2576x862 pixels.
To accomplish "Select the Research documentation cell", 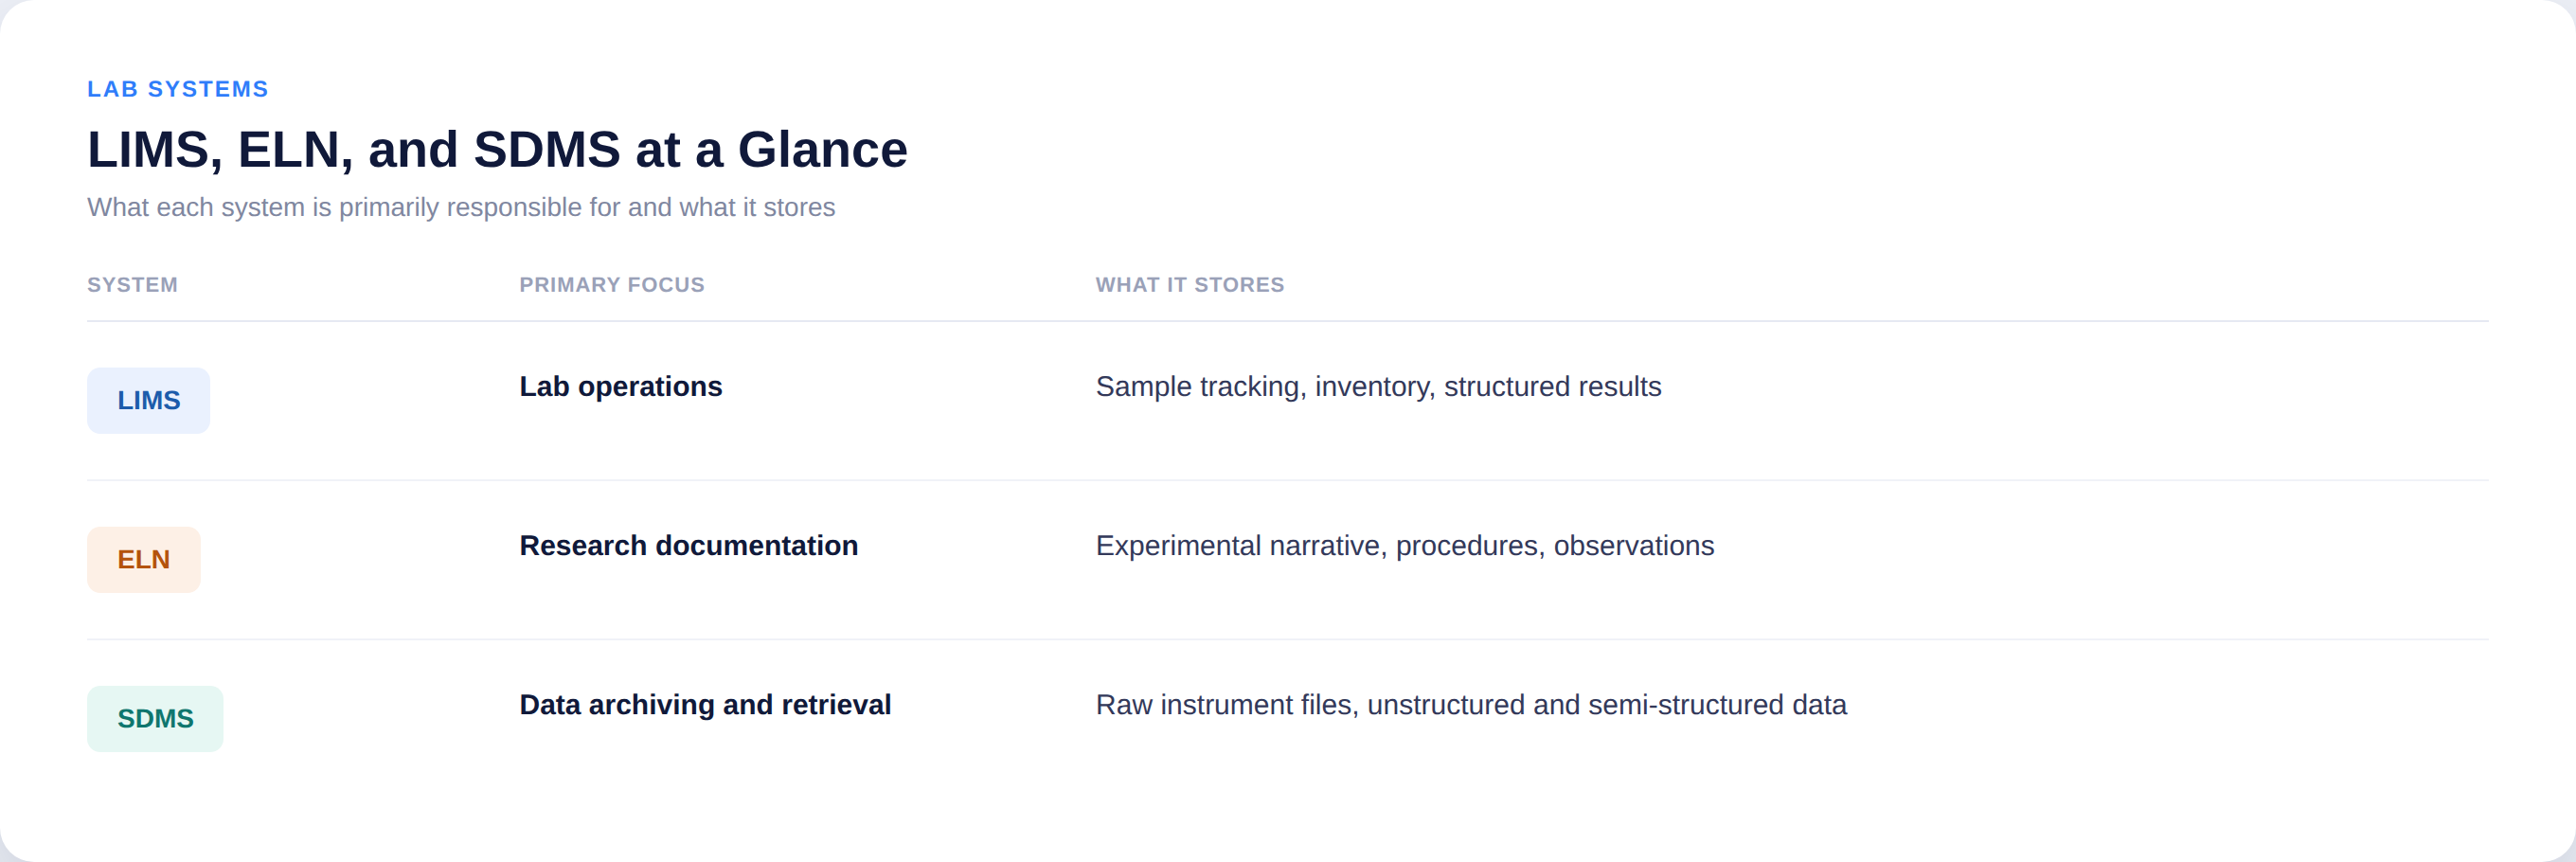I will pyautogui.click(x=688, y=545).
